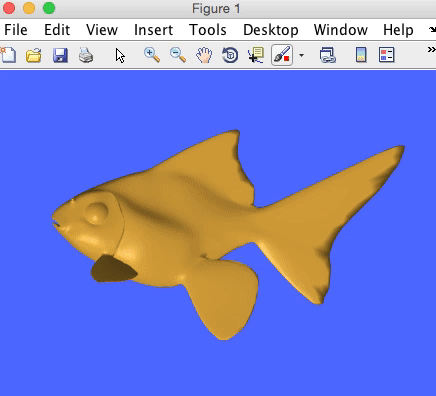Select the Pan hand tool
The width and height of the screenshot is (436, 396).
pos(204,55)
